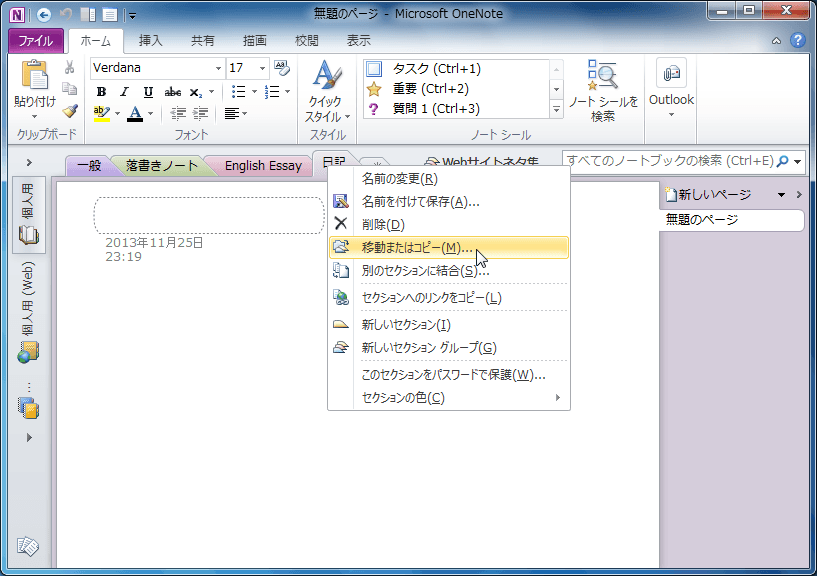Click the Back arrow in quick access

pyautogui.click(x=44, y=15)
